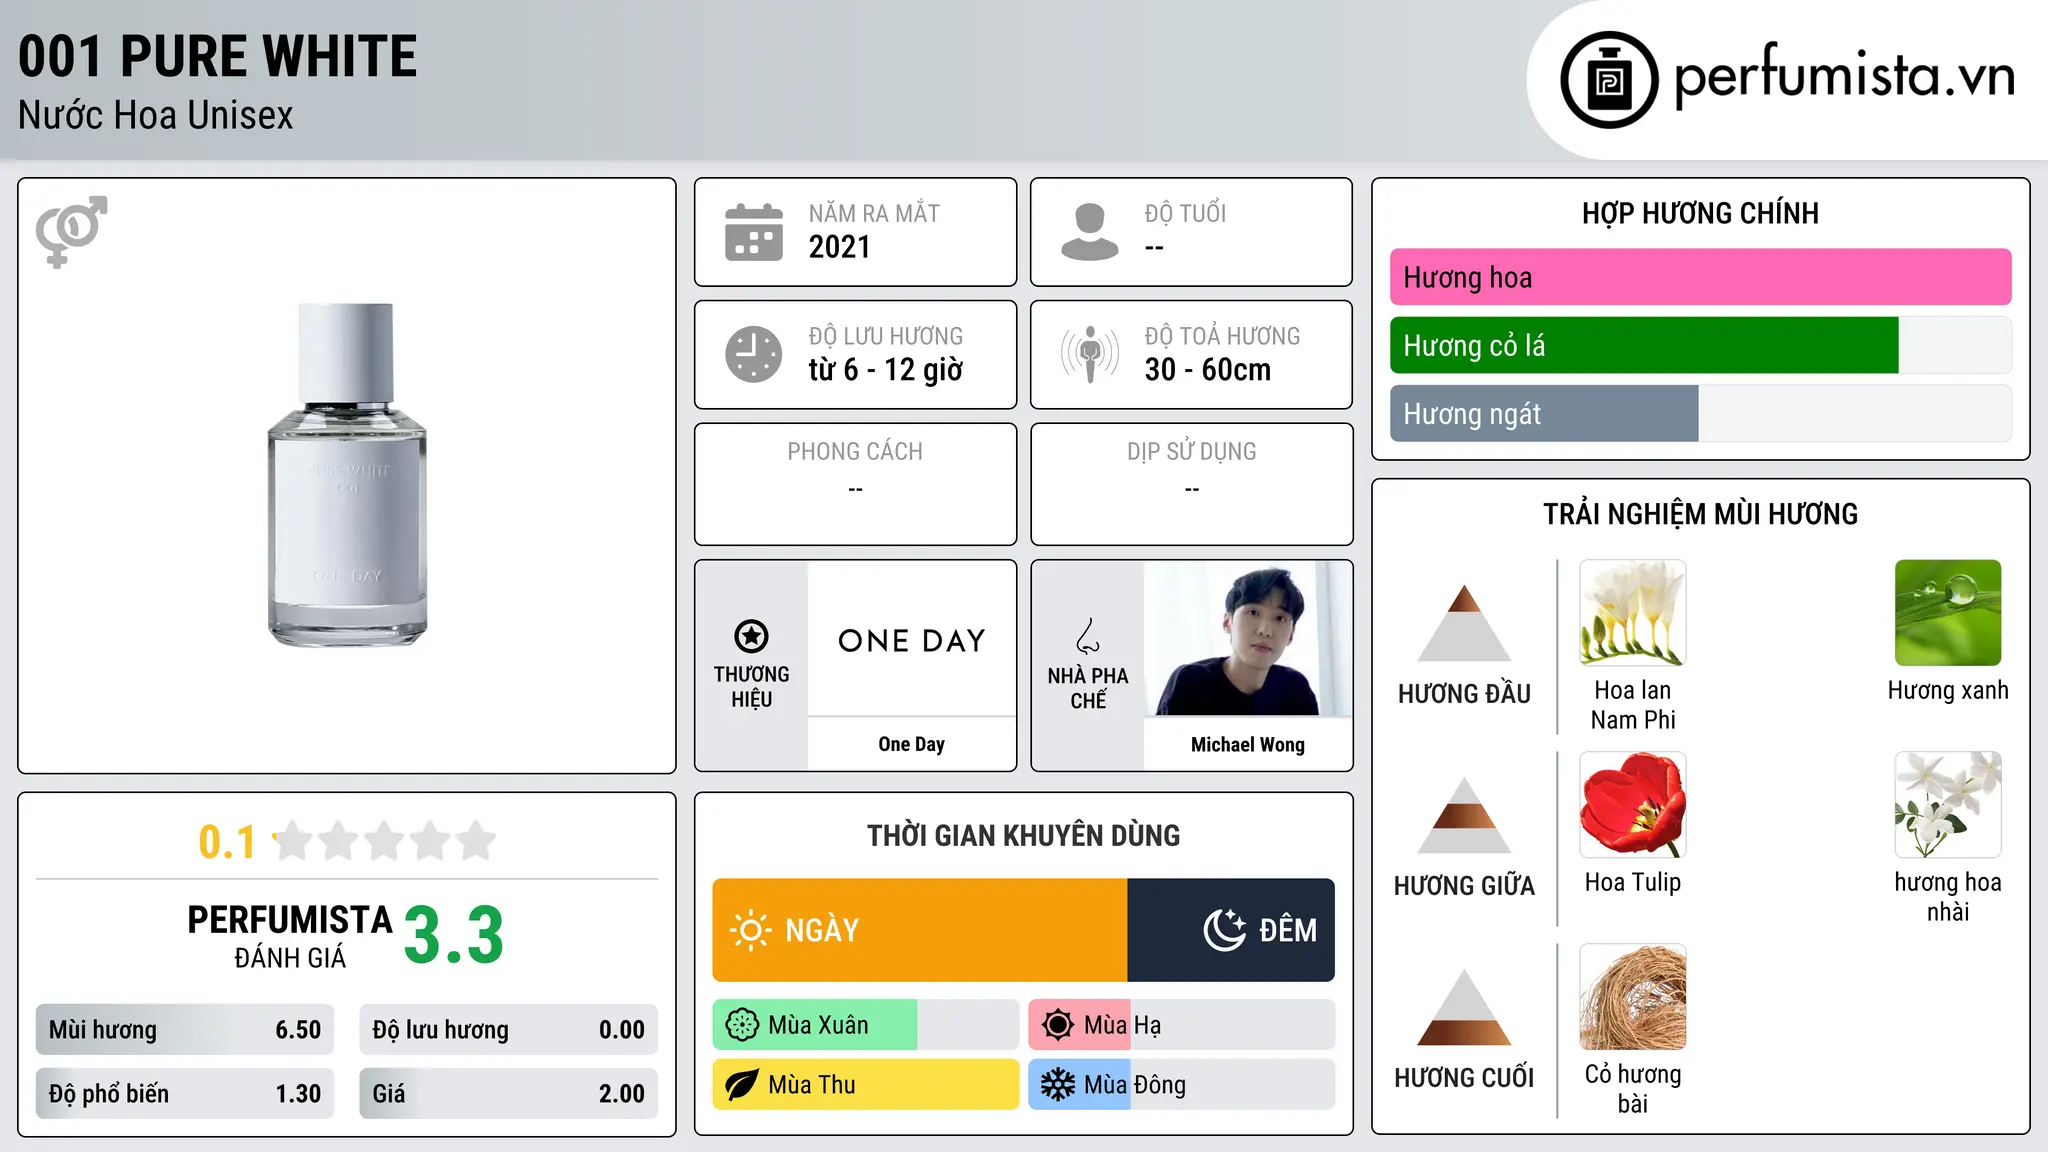Click the Michael Wong perfumer photo
This screenshot has width=2048, height=1152.
click(1248, 638)
